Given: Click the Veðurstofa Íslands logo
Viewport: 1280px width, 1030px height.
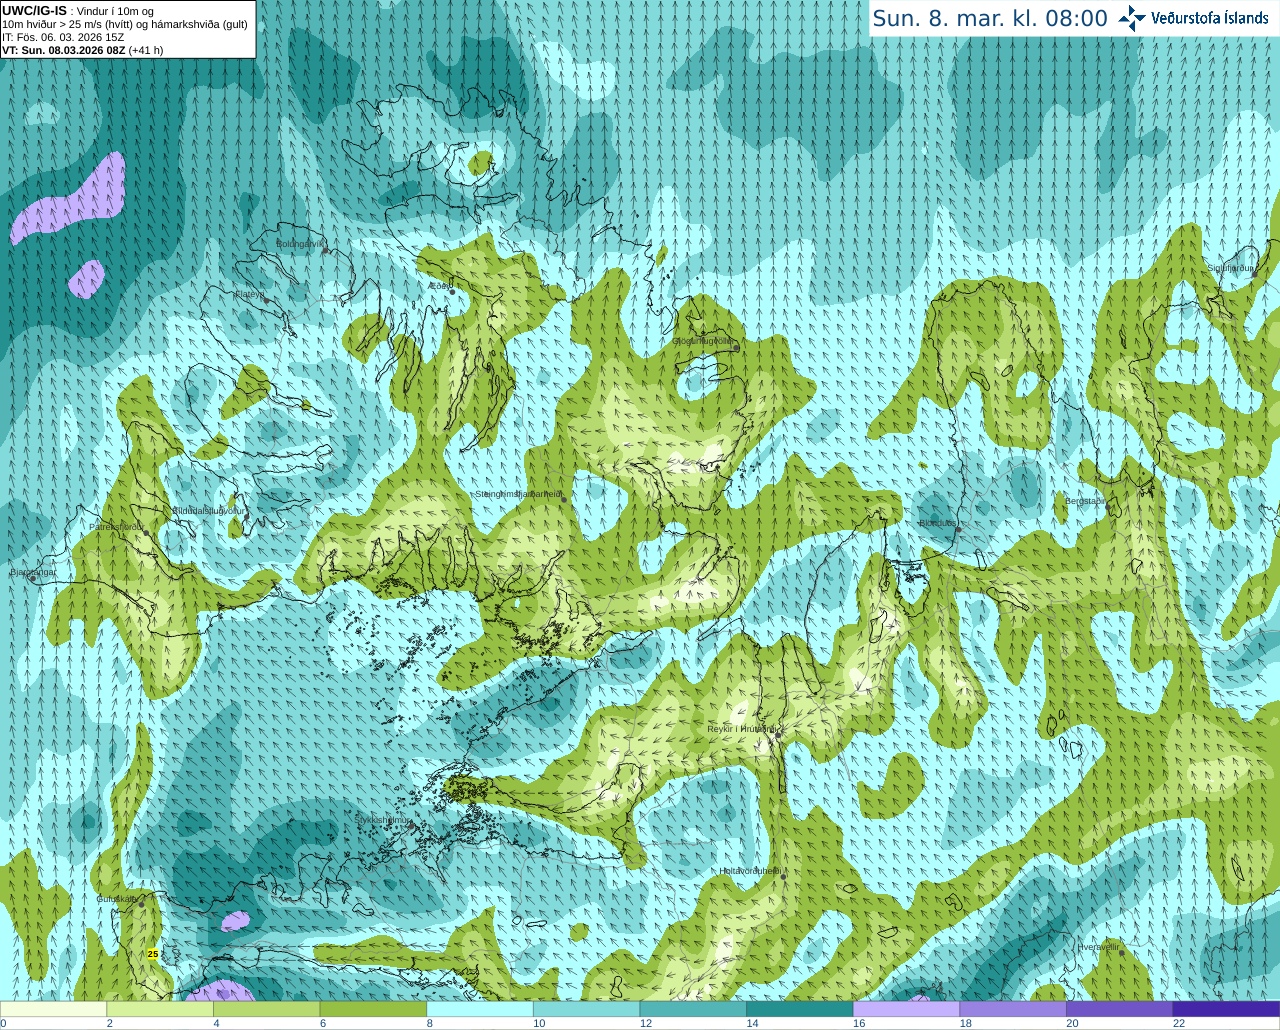Looking at the screenshot, I should tap(1193, 18).
